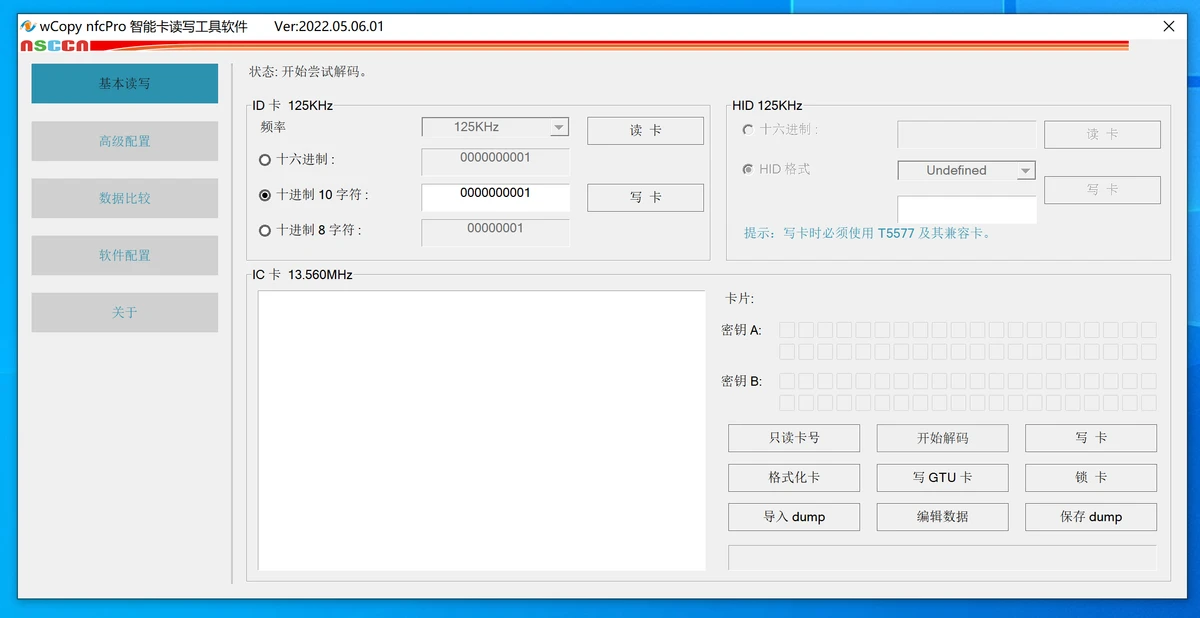Viewport: 1200px width, 618px height.
Task: Click 写卡 button in IC卡 section
Action: [x=1091, y=438]
